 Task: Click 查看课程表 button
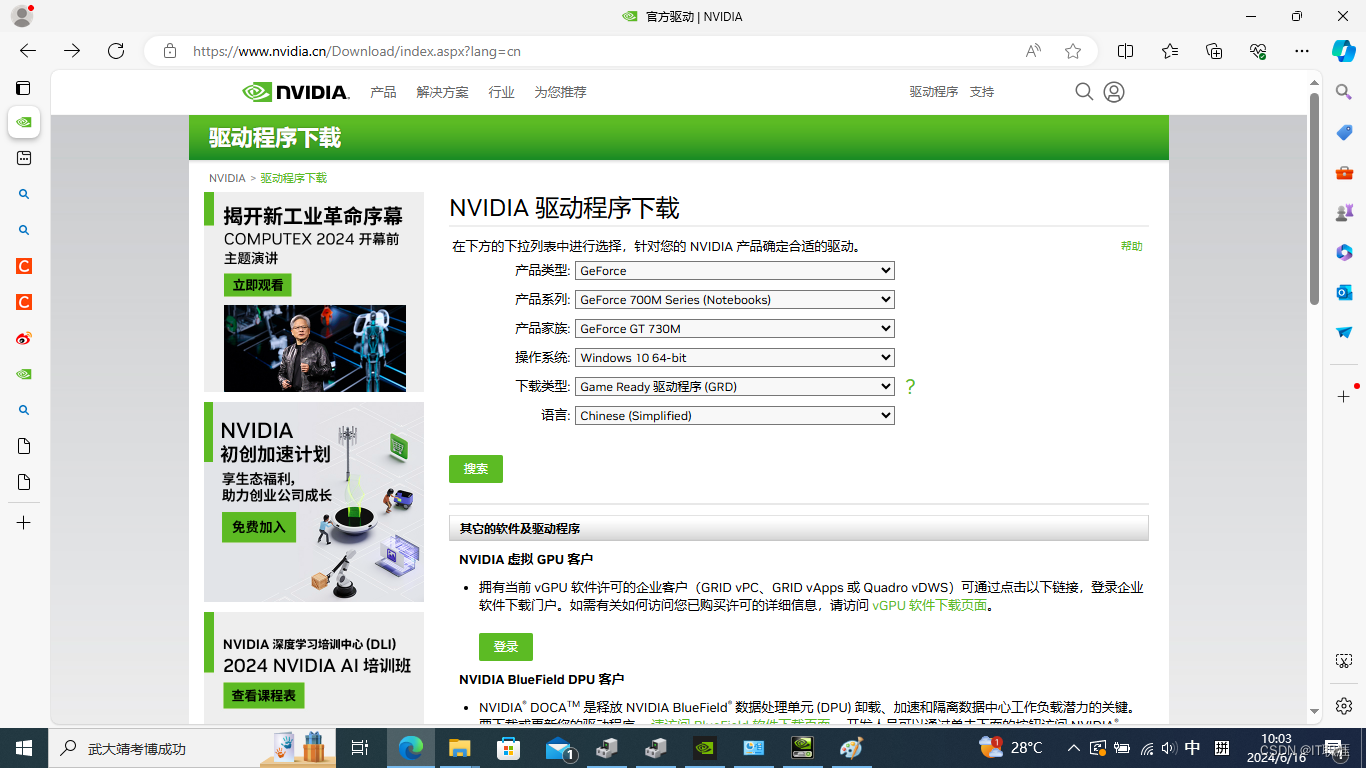[x=264, y=695]
